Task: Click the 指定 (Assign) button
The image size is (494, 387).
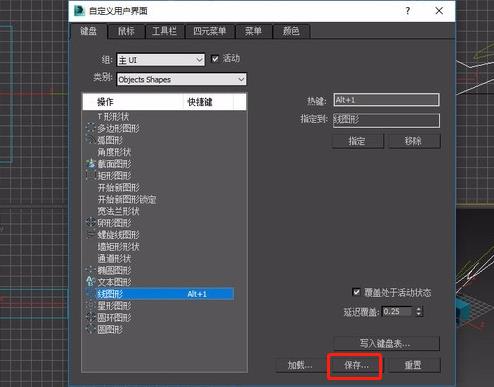Action: pyautogui.click(x=357, y=141)
